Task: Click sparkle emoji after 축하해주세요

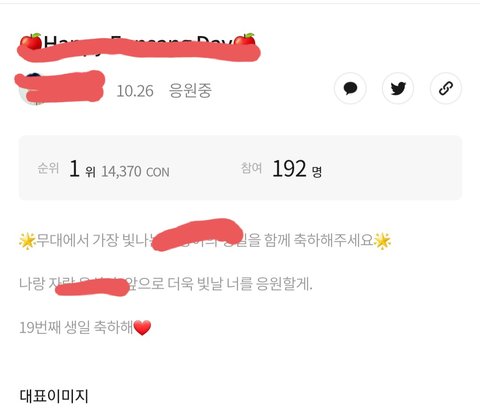Action: click(383, 241)
